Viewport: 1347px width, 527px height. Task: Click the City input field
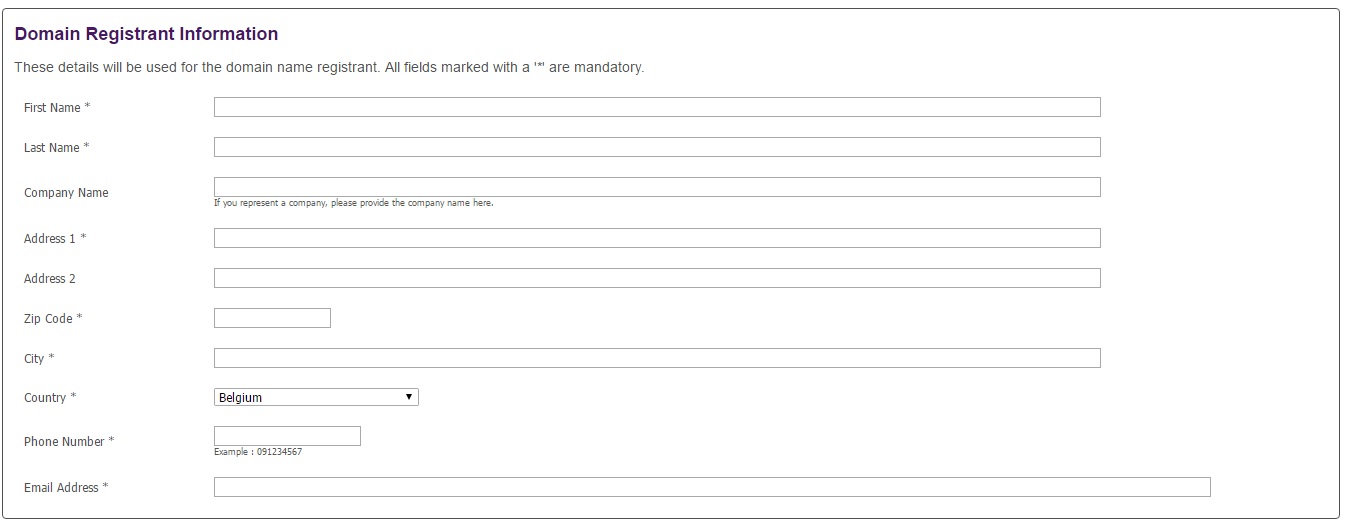pyautogui.click(x=656, y=358)
